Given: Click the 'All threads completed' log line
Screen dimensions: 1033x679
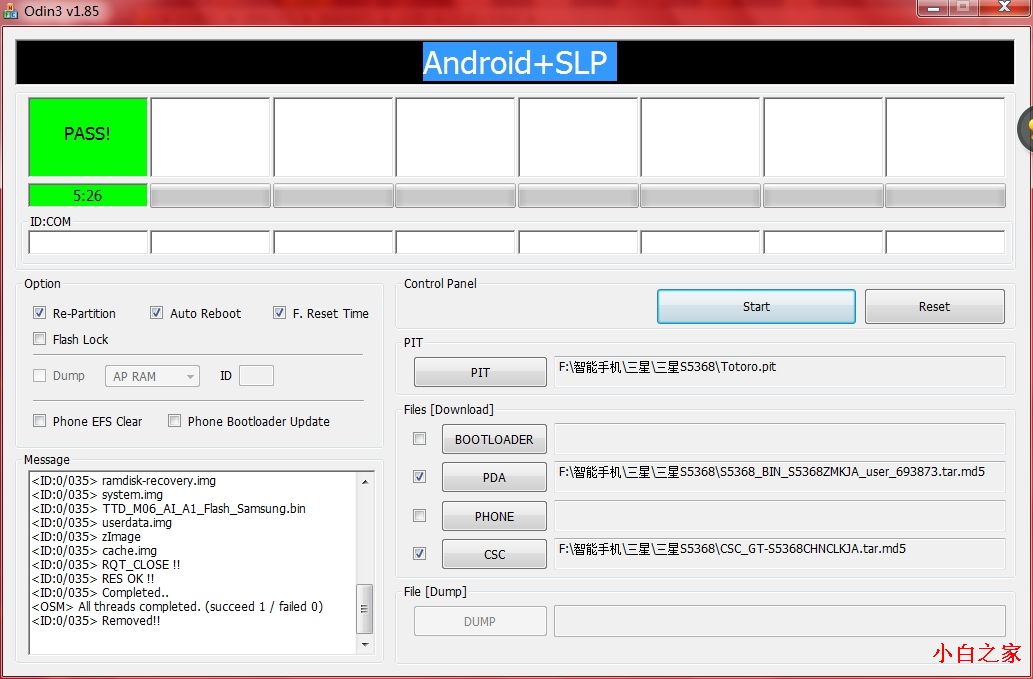Looking at the screenshot, I should (x=178, y=607).
